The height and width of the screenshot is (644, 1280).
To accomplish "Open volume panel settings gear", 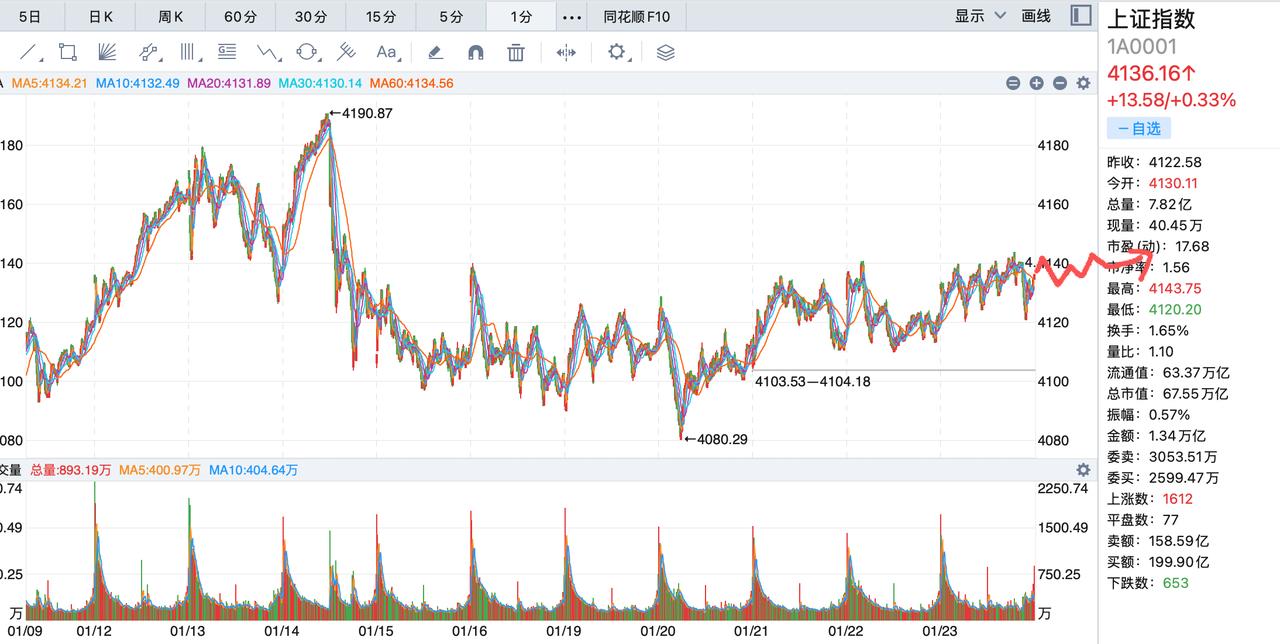I will pyautogui.click(x=1083, y=470).
